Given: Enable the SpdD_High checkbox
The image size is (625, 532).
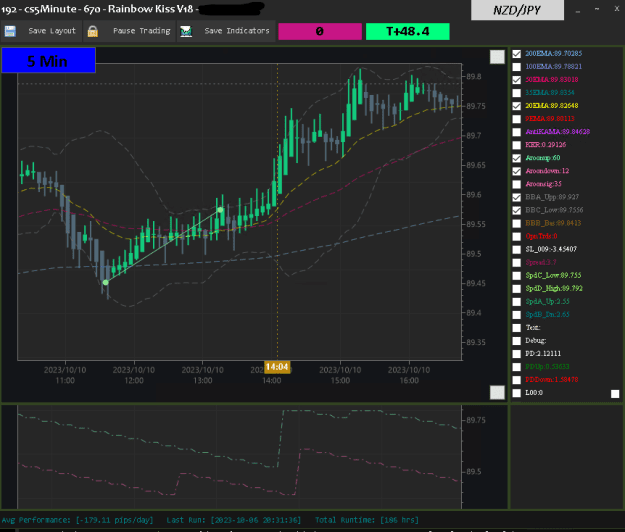Looking at the screenshot, I should pyautogui.click(x=517, y=289).
